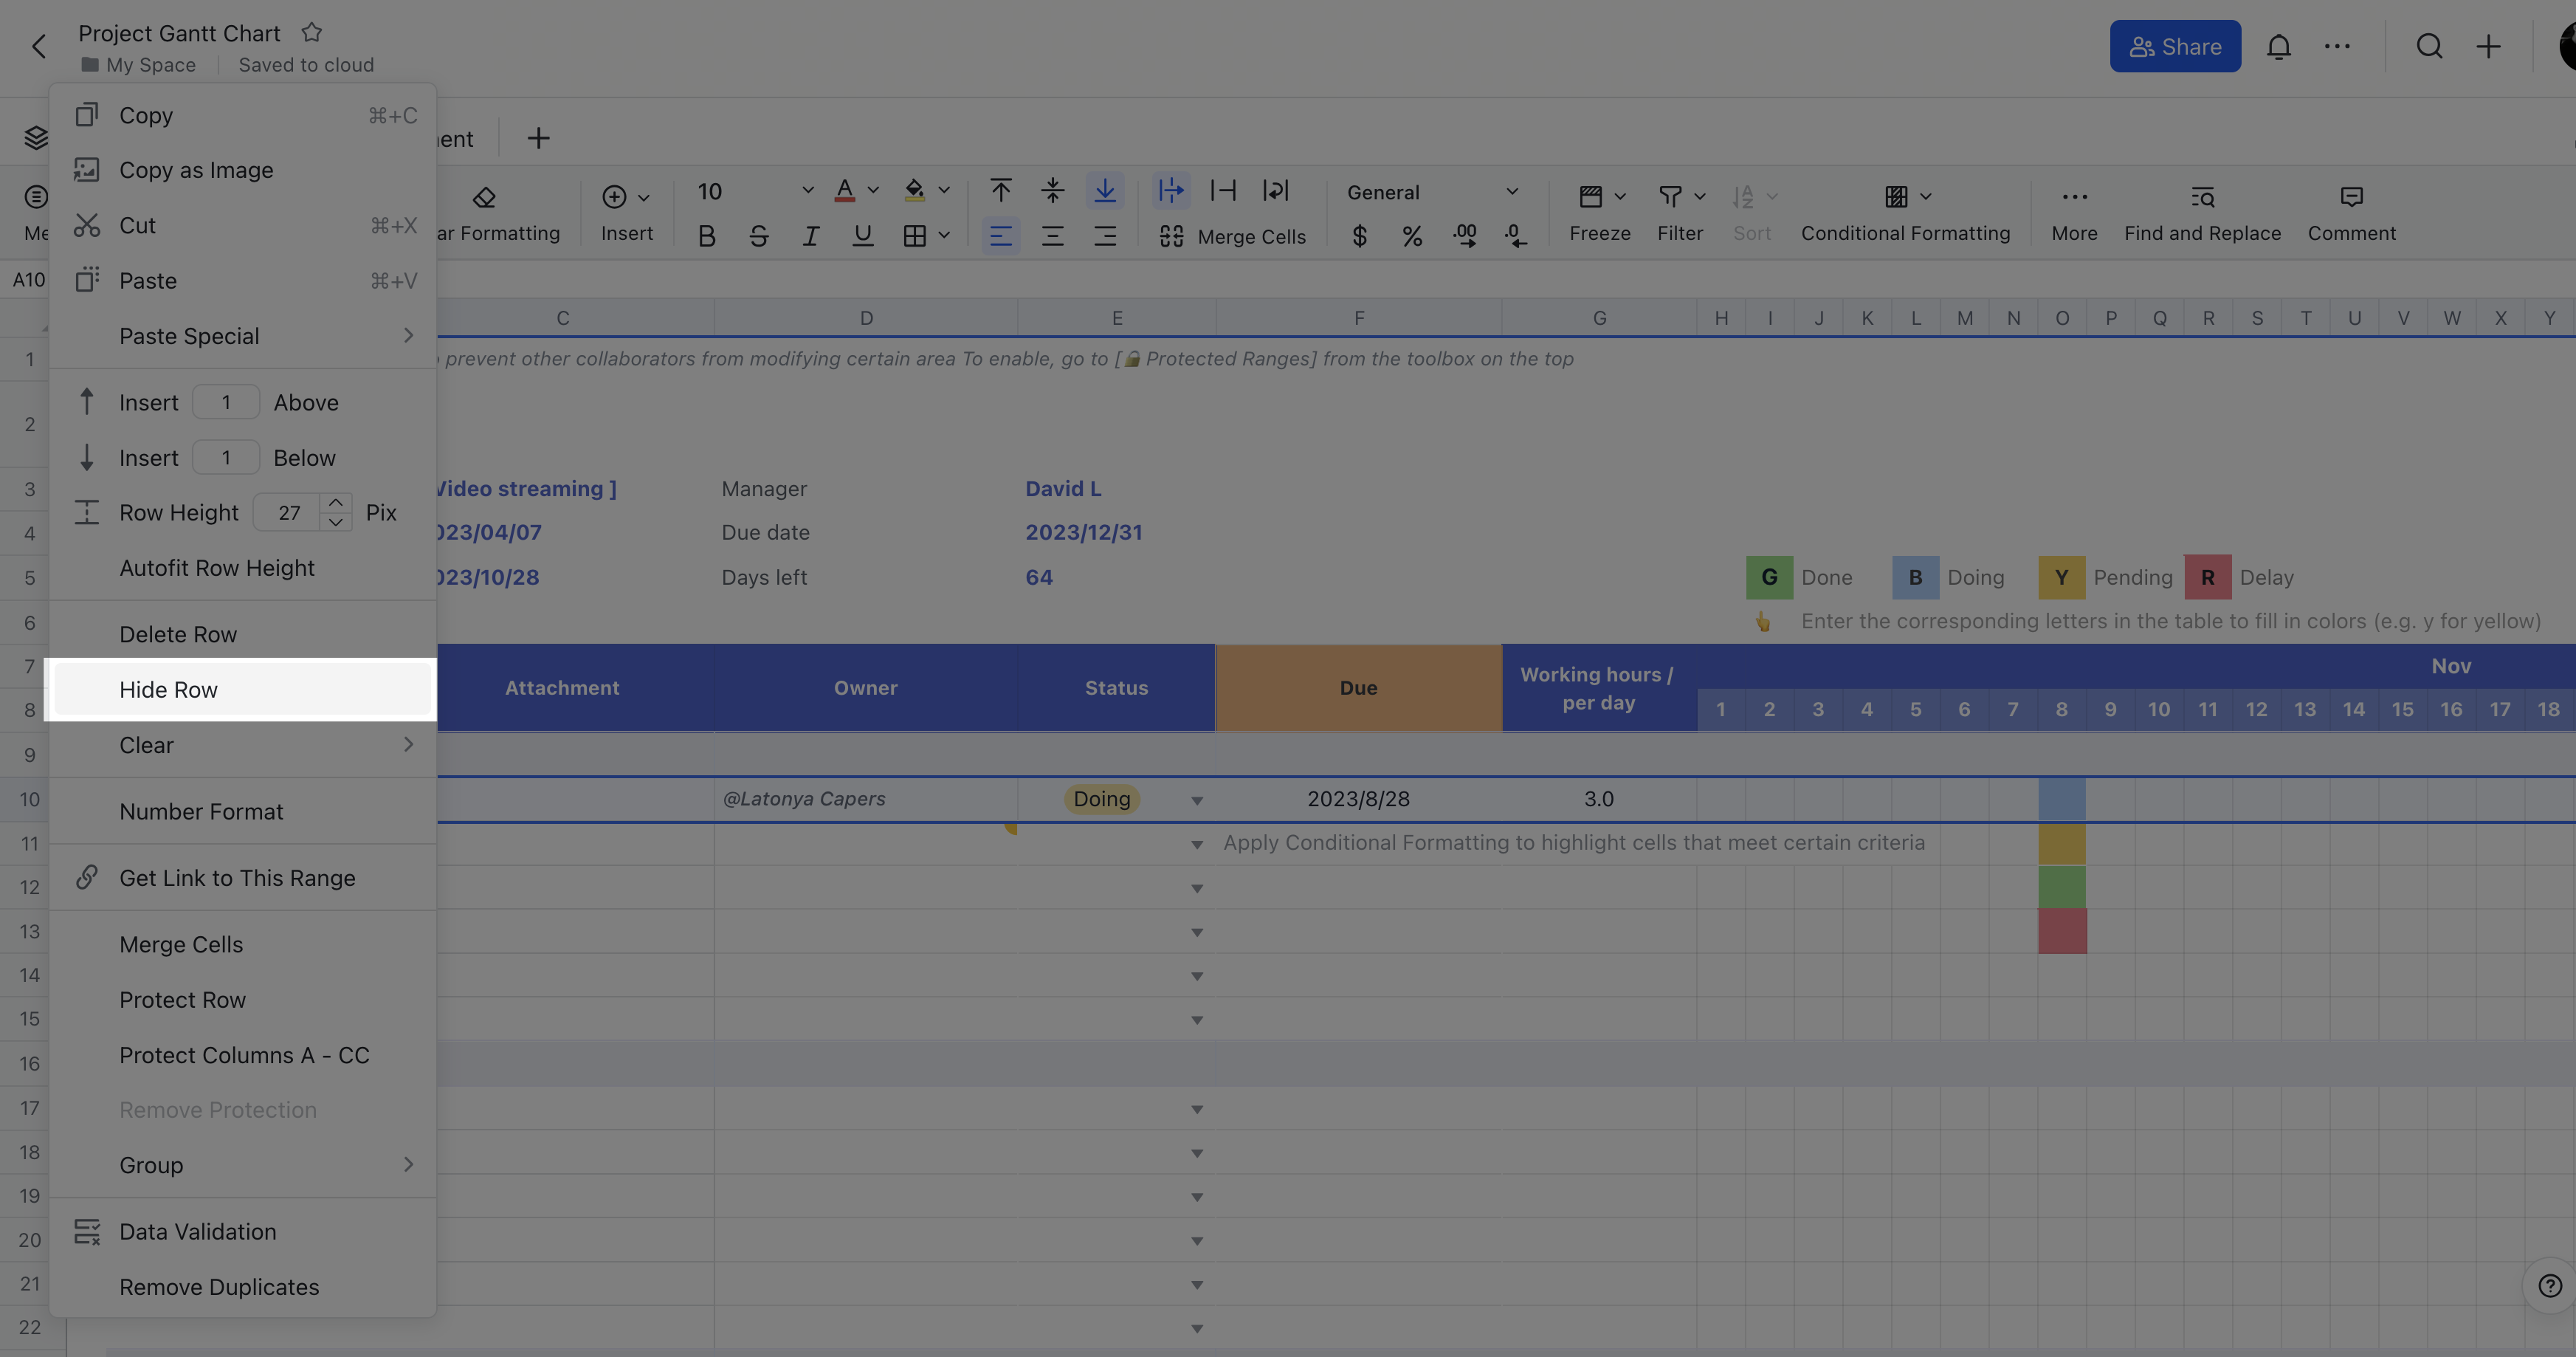Click the Share button
2576x1357 pixels.
coord(2175,46)
